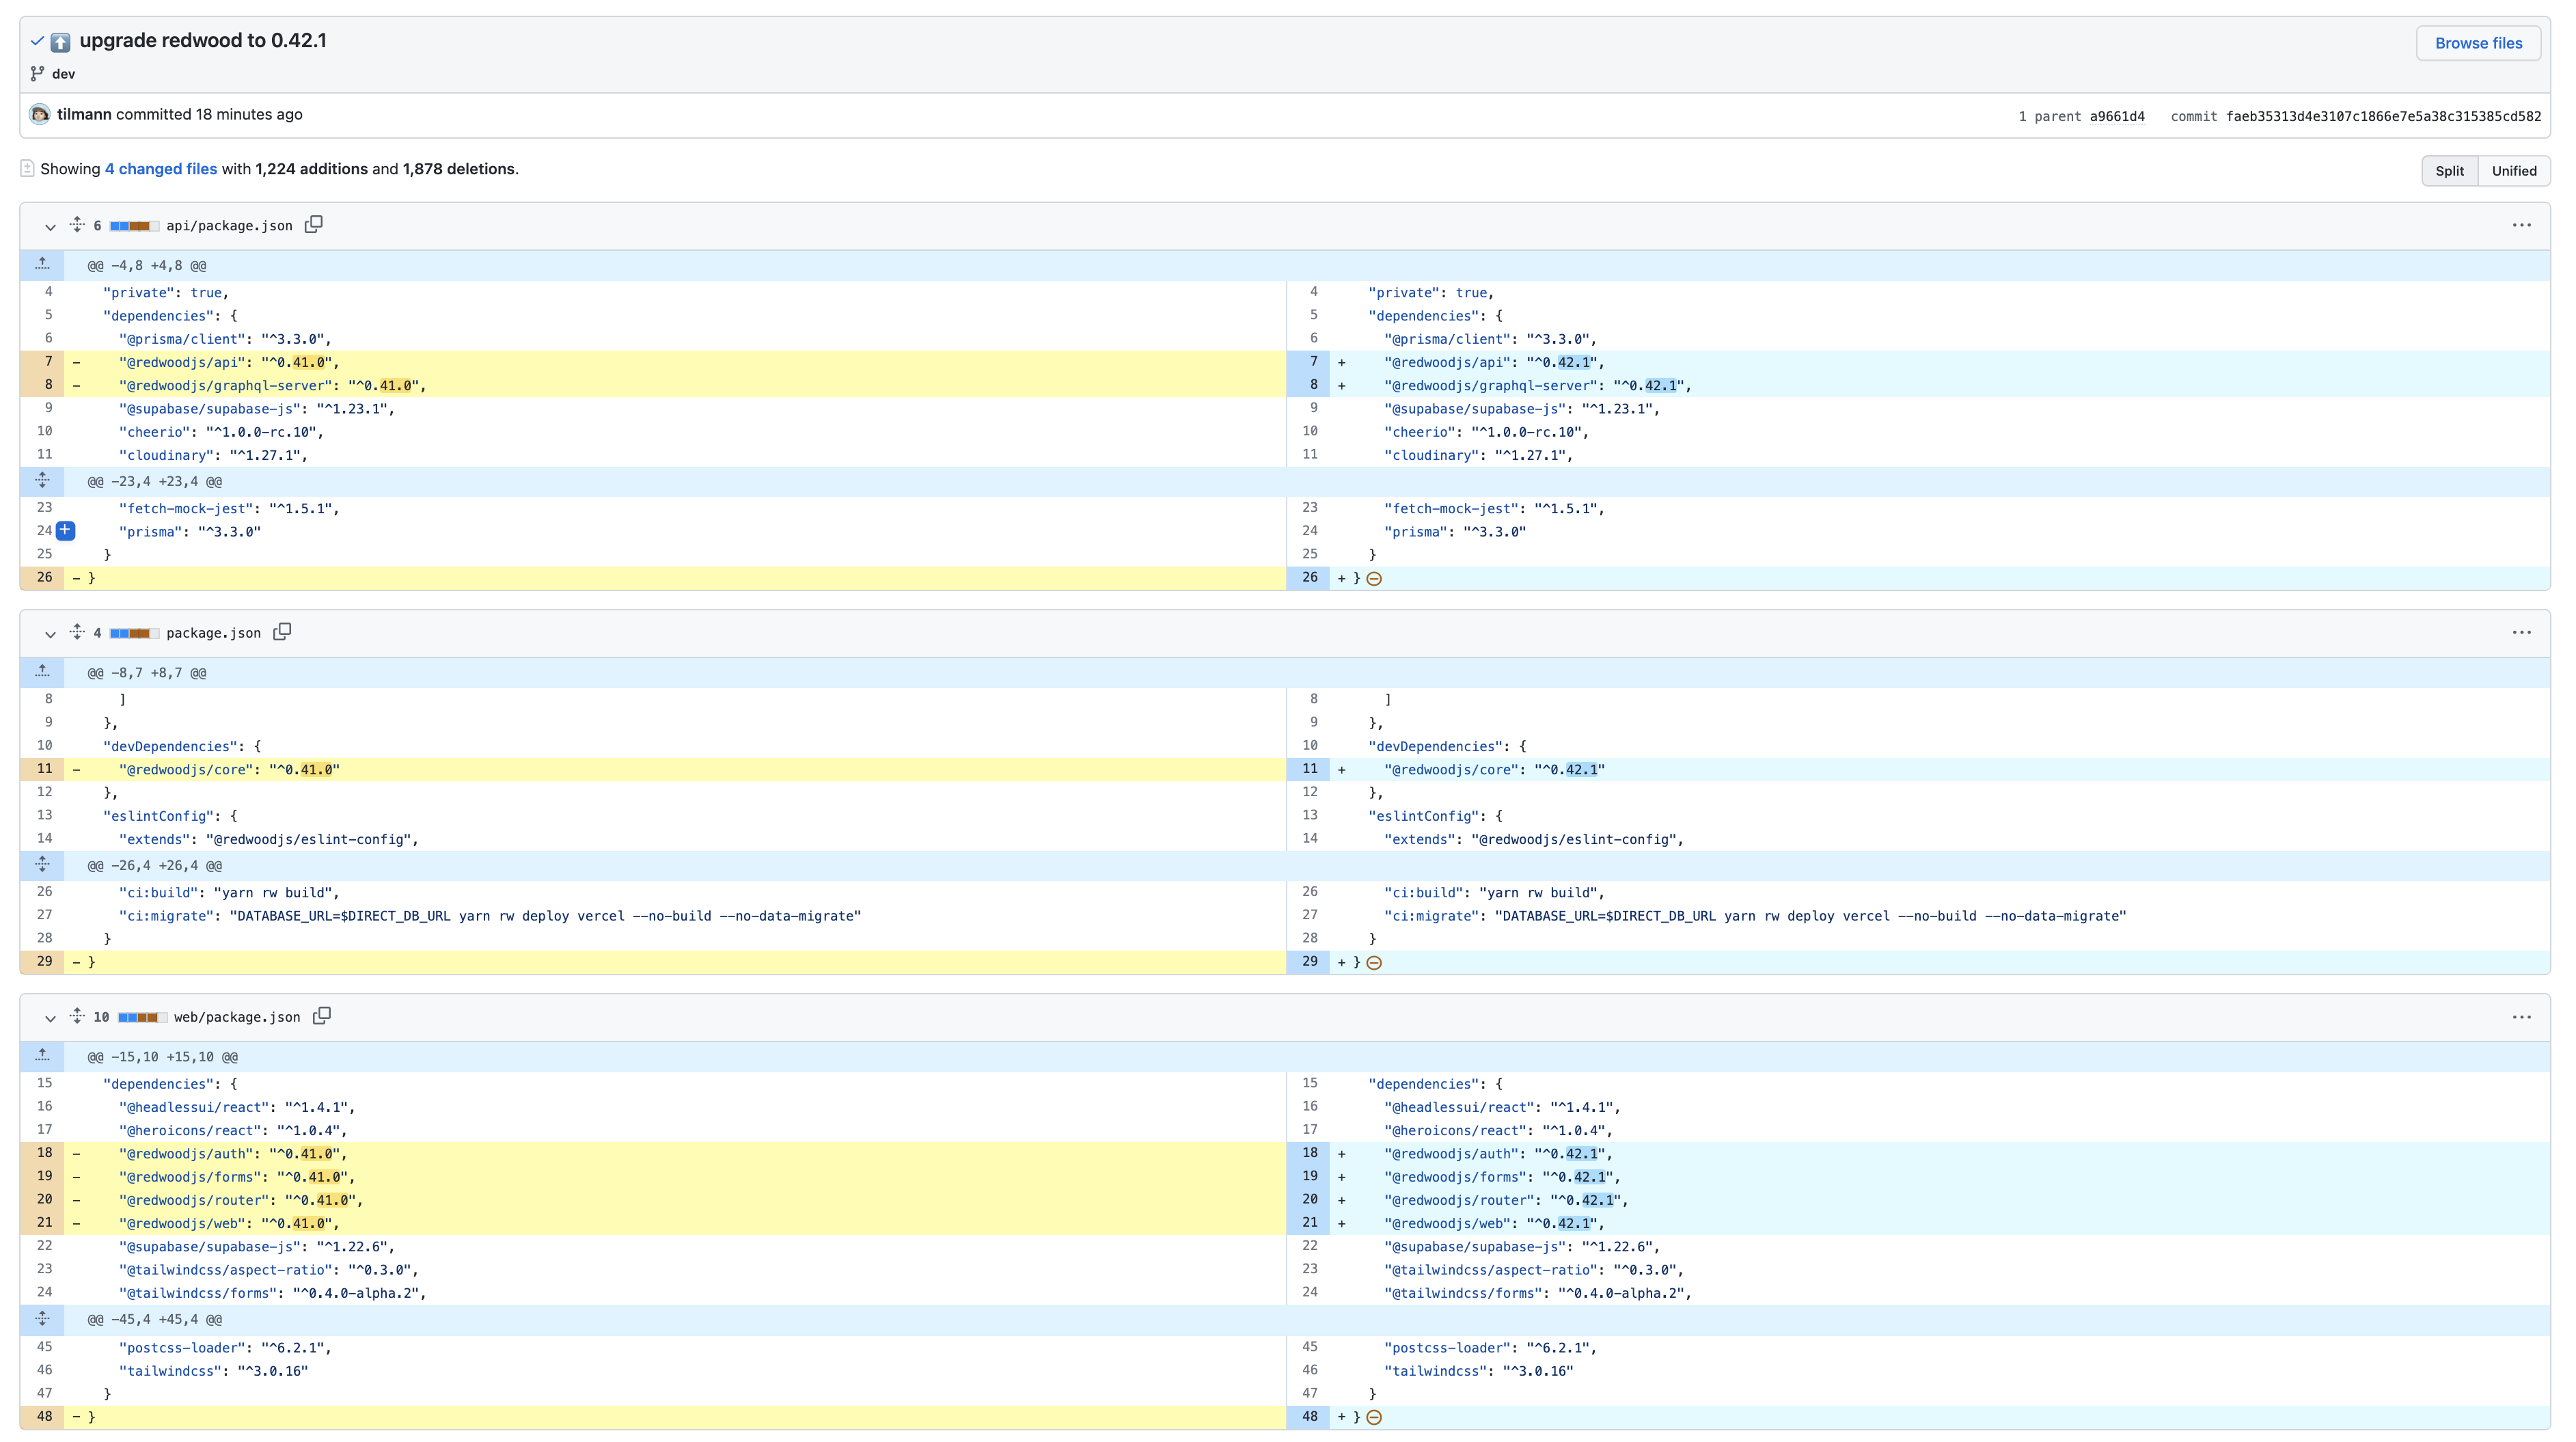Viewport: 2576px width, 1442px height.
Task: Copy web/package.json file path
Action: pyautogui.click(x=321, y=1016)
